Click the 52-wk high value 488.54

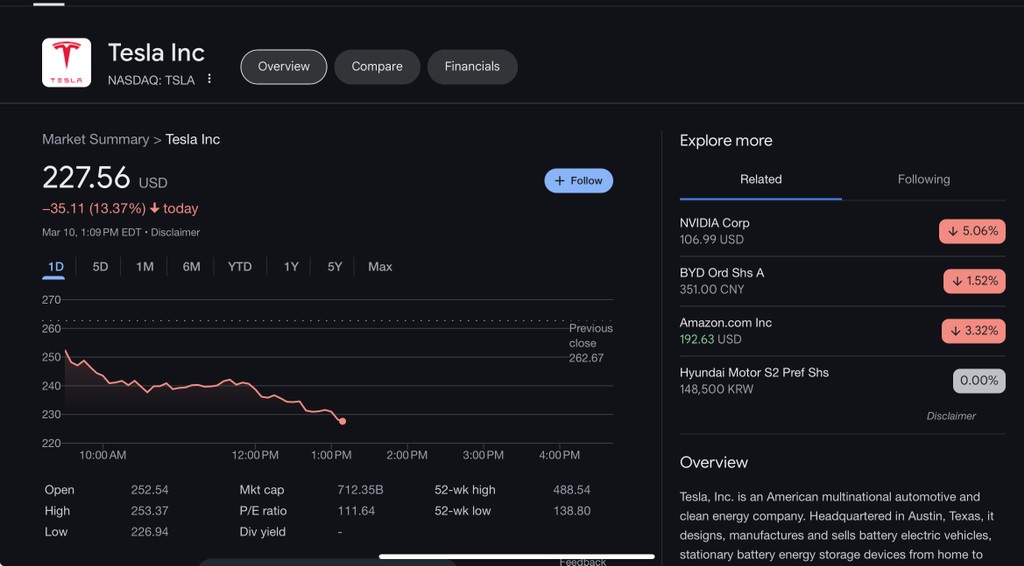point(571,490)
